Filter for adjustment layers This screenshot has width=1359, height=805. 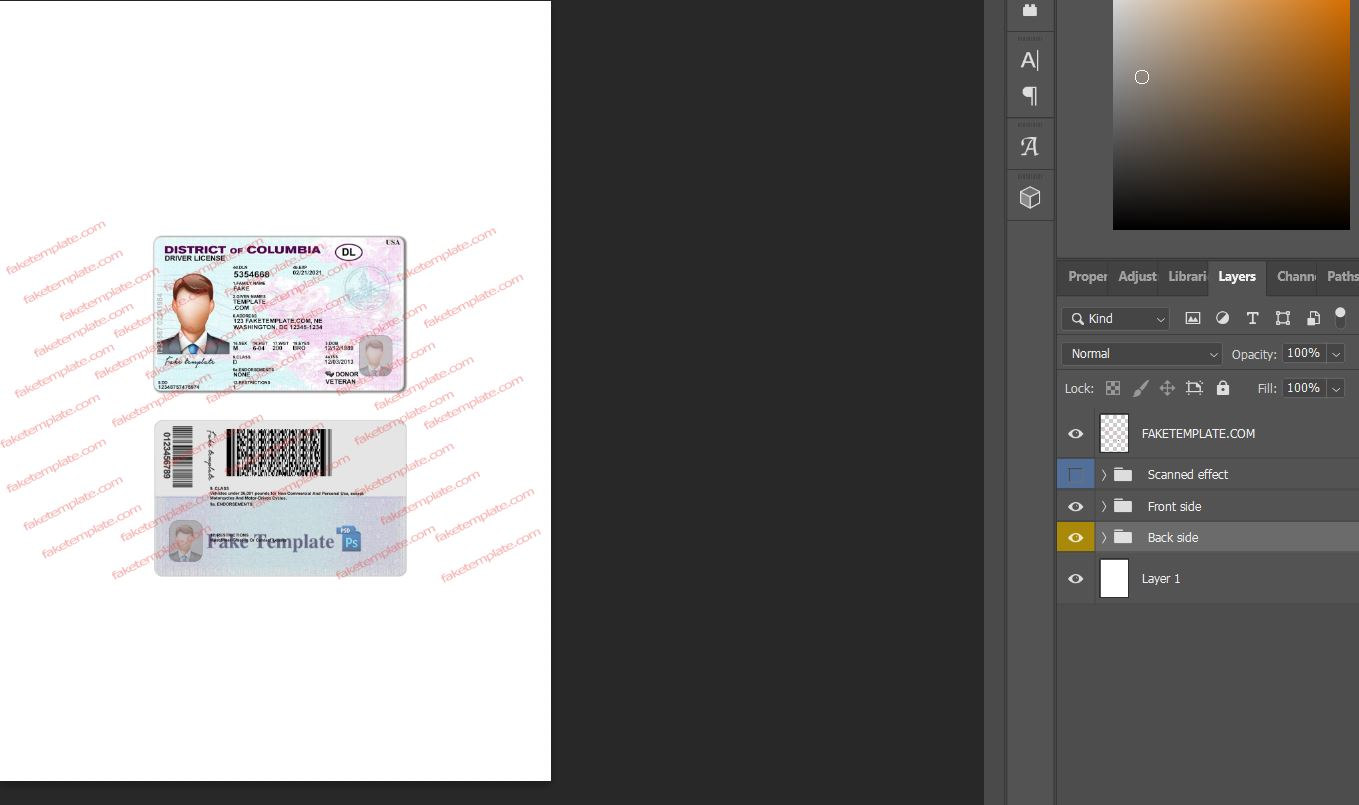(1222, 318)
